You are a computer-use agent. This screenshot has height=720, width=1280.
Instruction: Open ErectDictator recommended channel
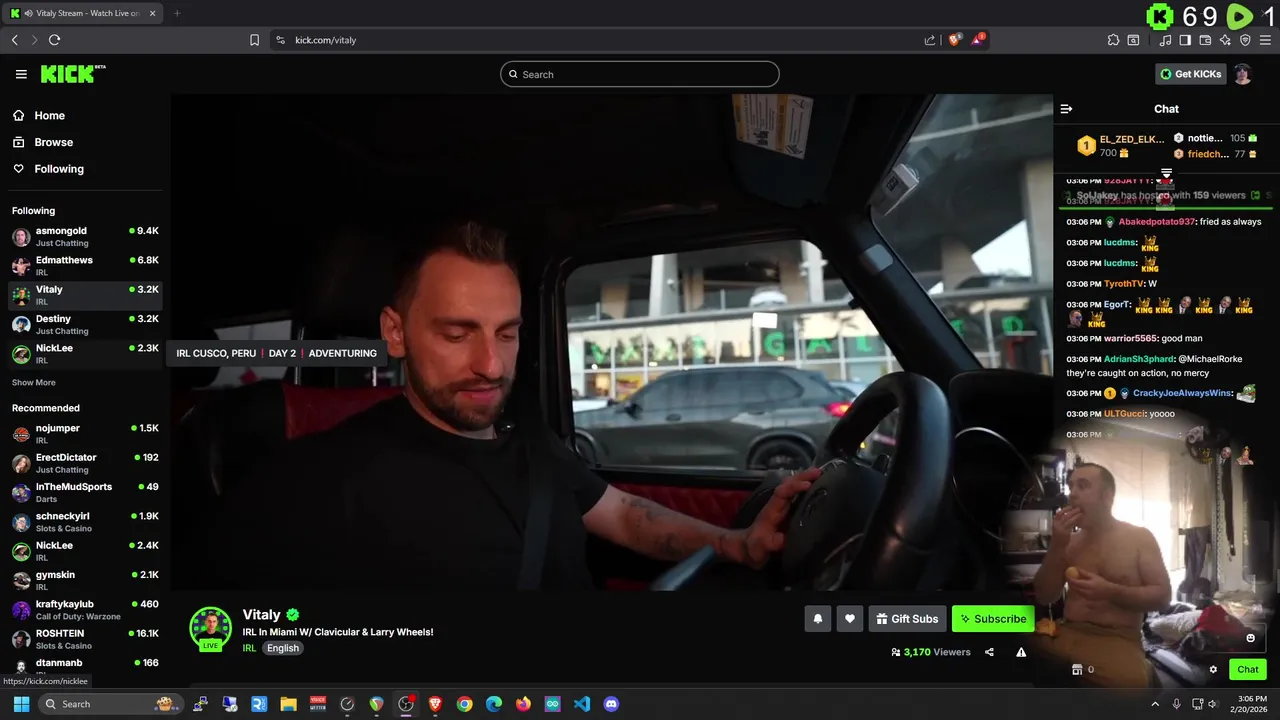point(85,463)
